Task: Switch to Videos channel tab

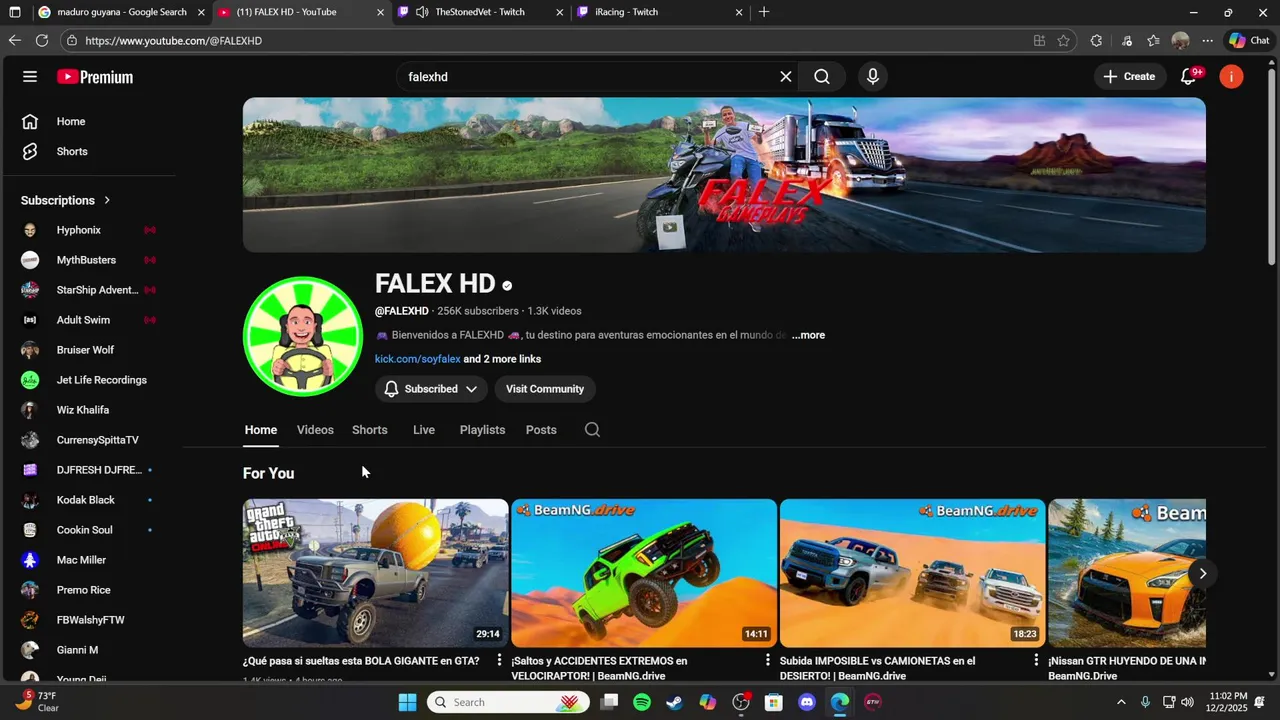Action: point(315,430)
